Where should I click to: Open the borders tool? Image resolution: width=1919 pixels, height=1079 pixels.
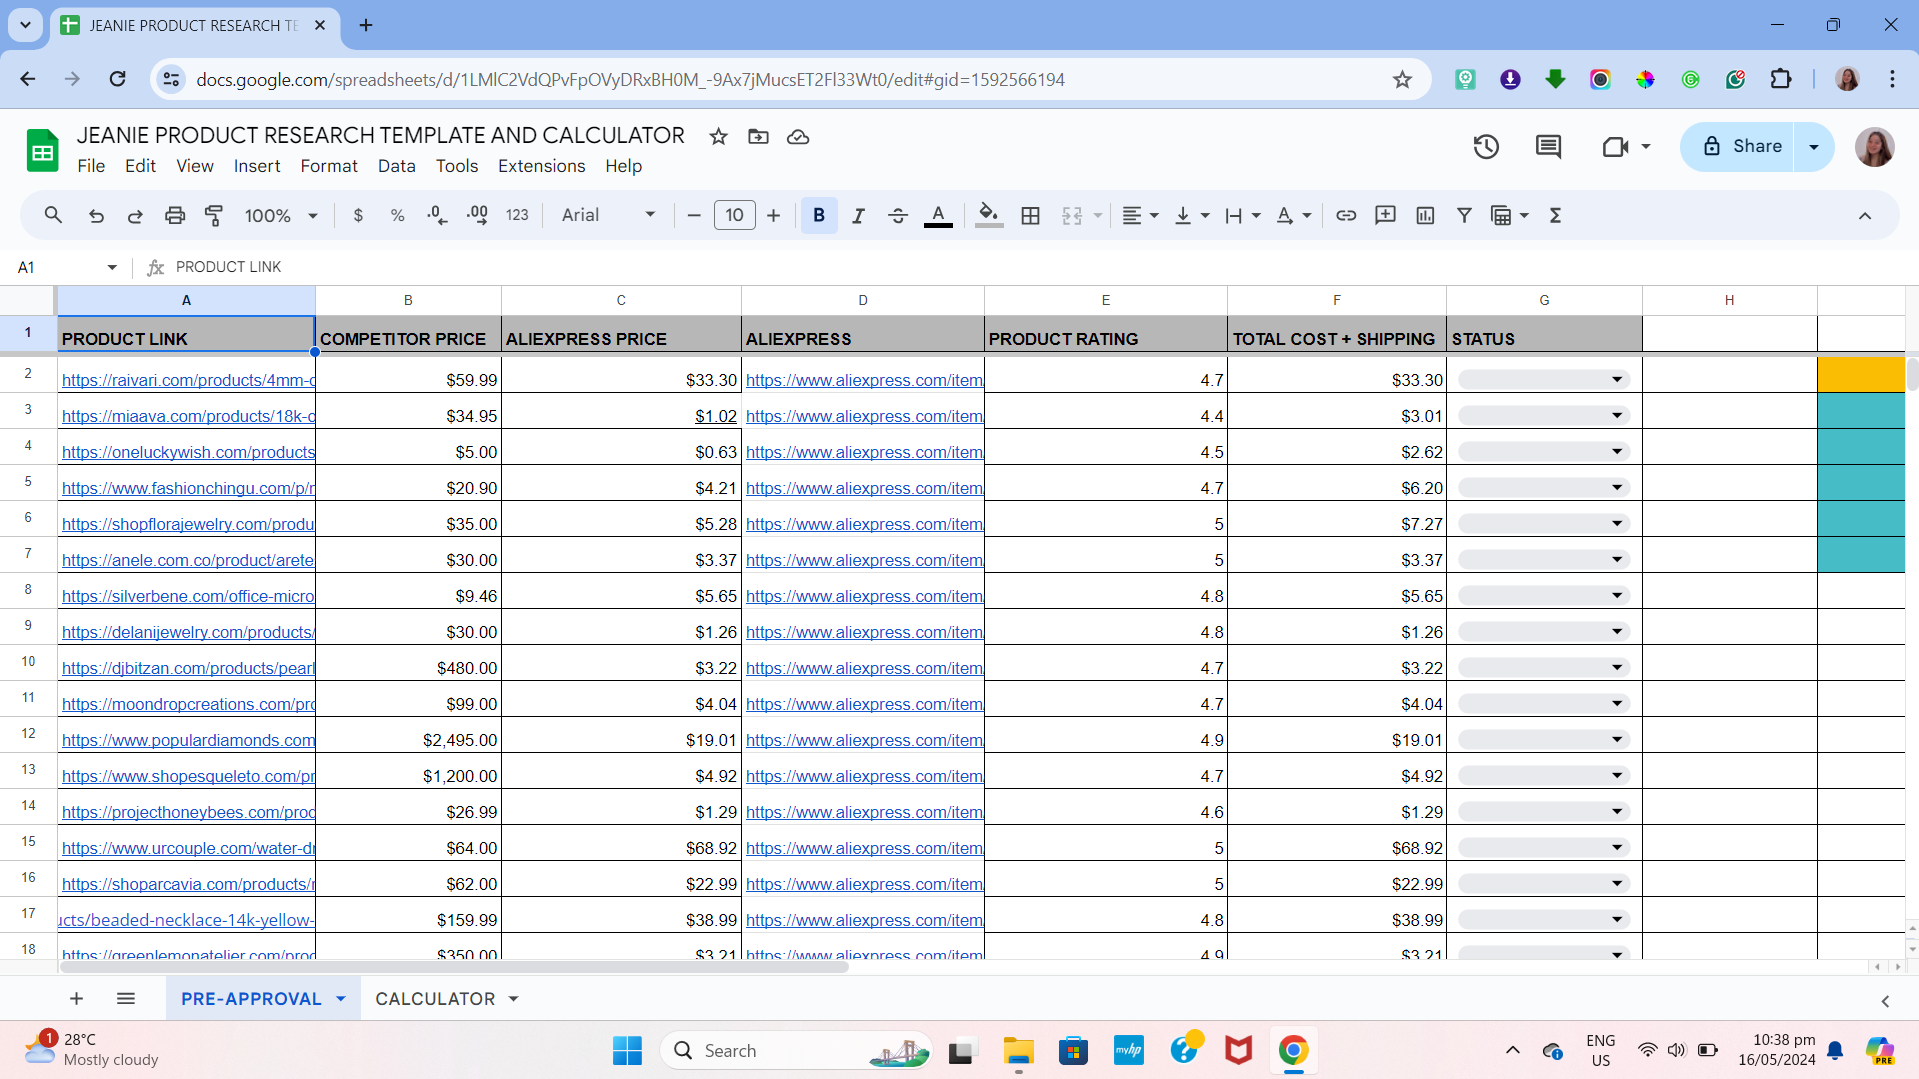coord(1030,215)
